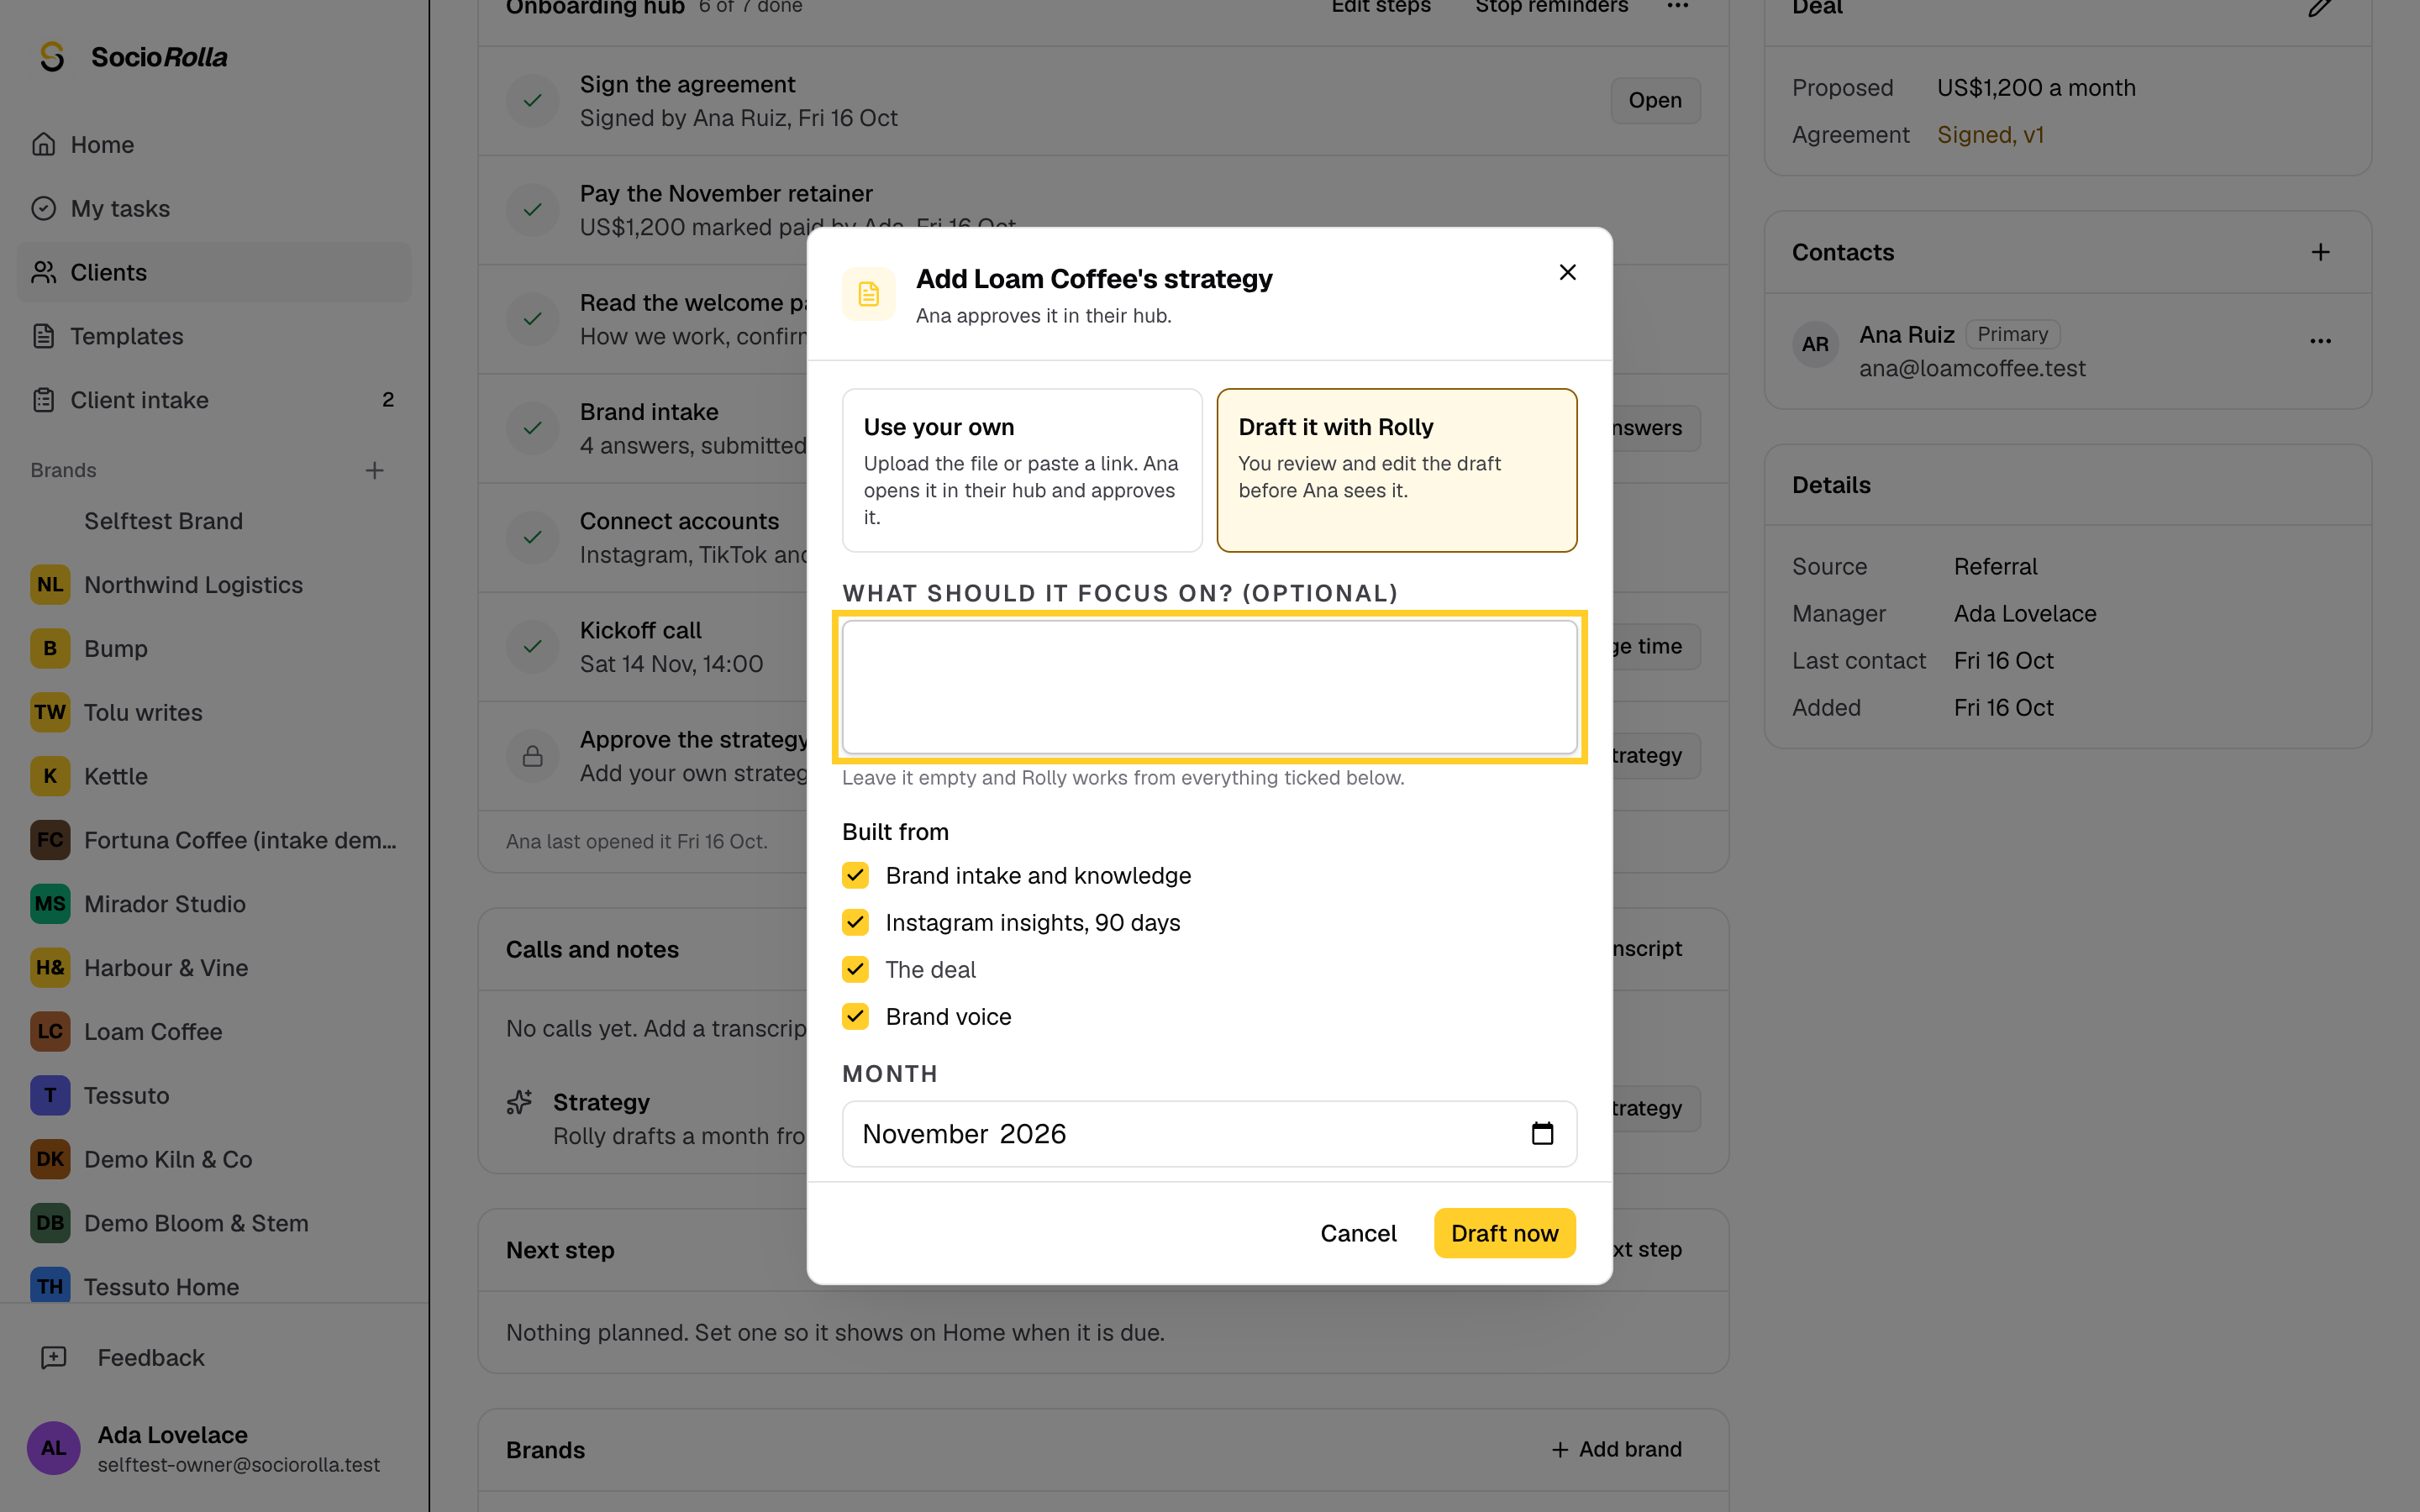This screenshot has height=1512, width=2420.
Task: Add a contact with the Contacts plus icon
Action: (2320, 252)
